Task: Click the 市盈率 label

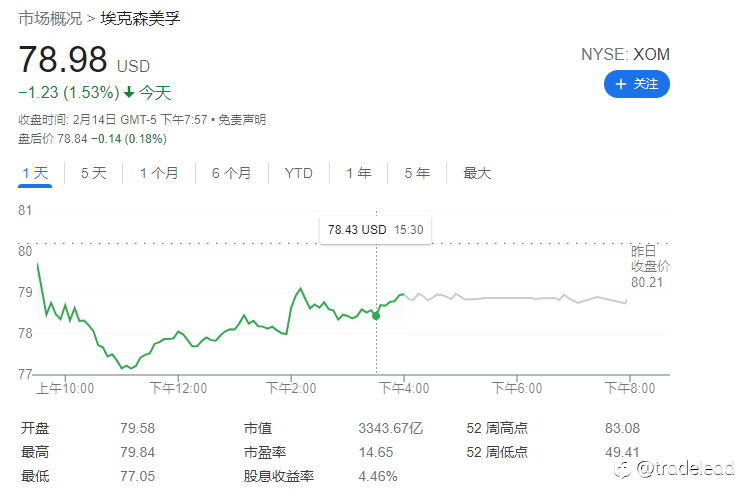Action: pos(265,452)
